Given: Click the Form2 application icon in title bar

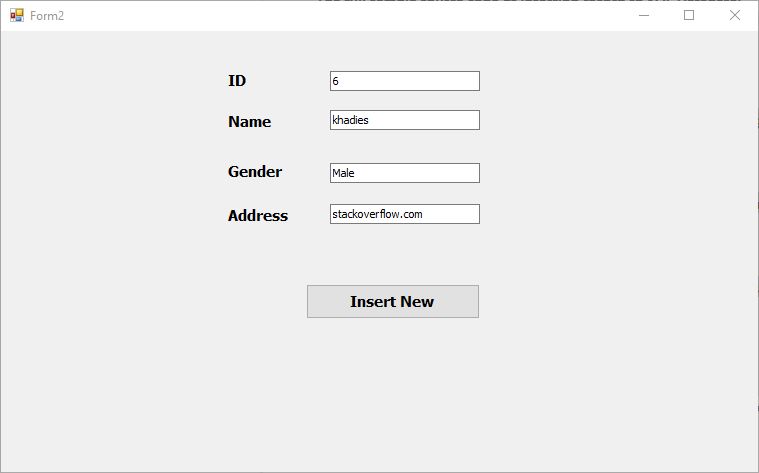Looking at the screenshot, I should tap(17, 15).
